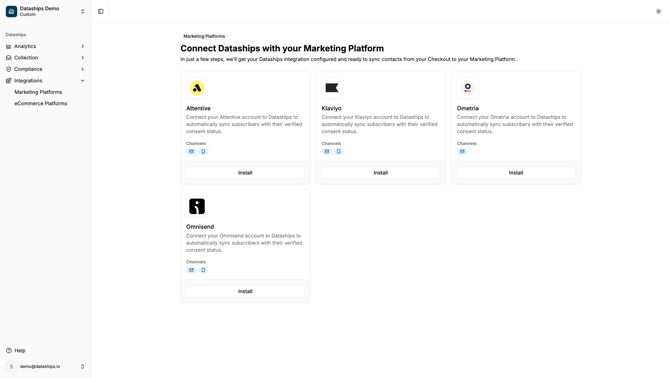Click the Attentive card description text
The width and height of the screenshot is (670, 378).
tap(244, 124)
